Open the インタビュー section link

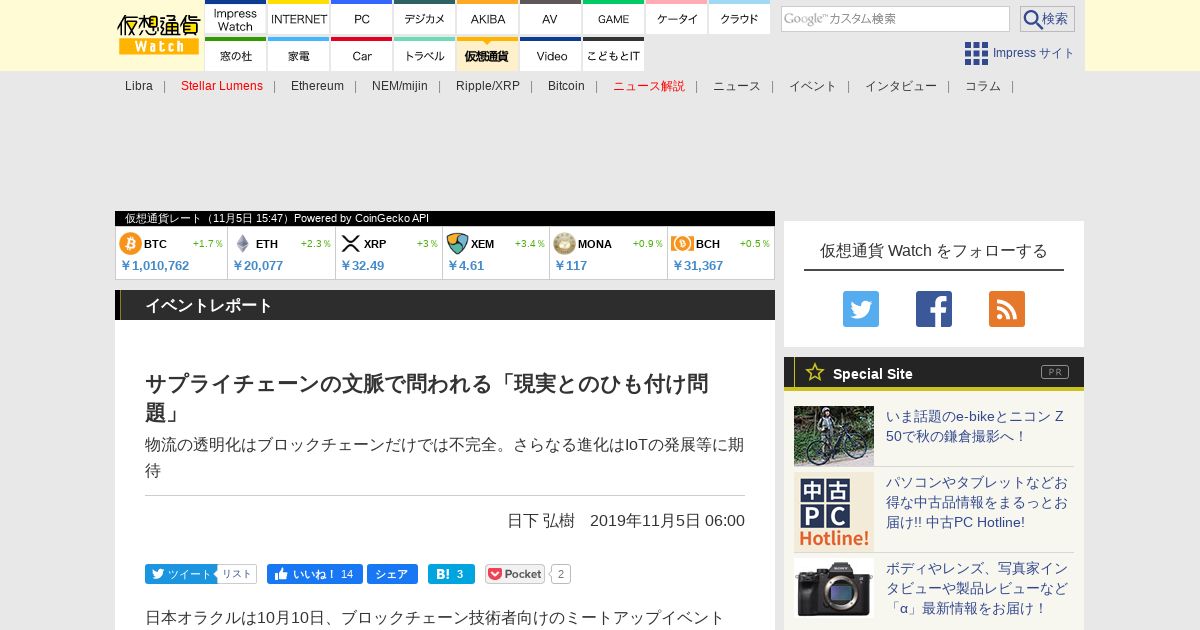point(901,86)
